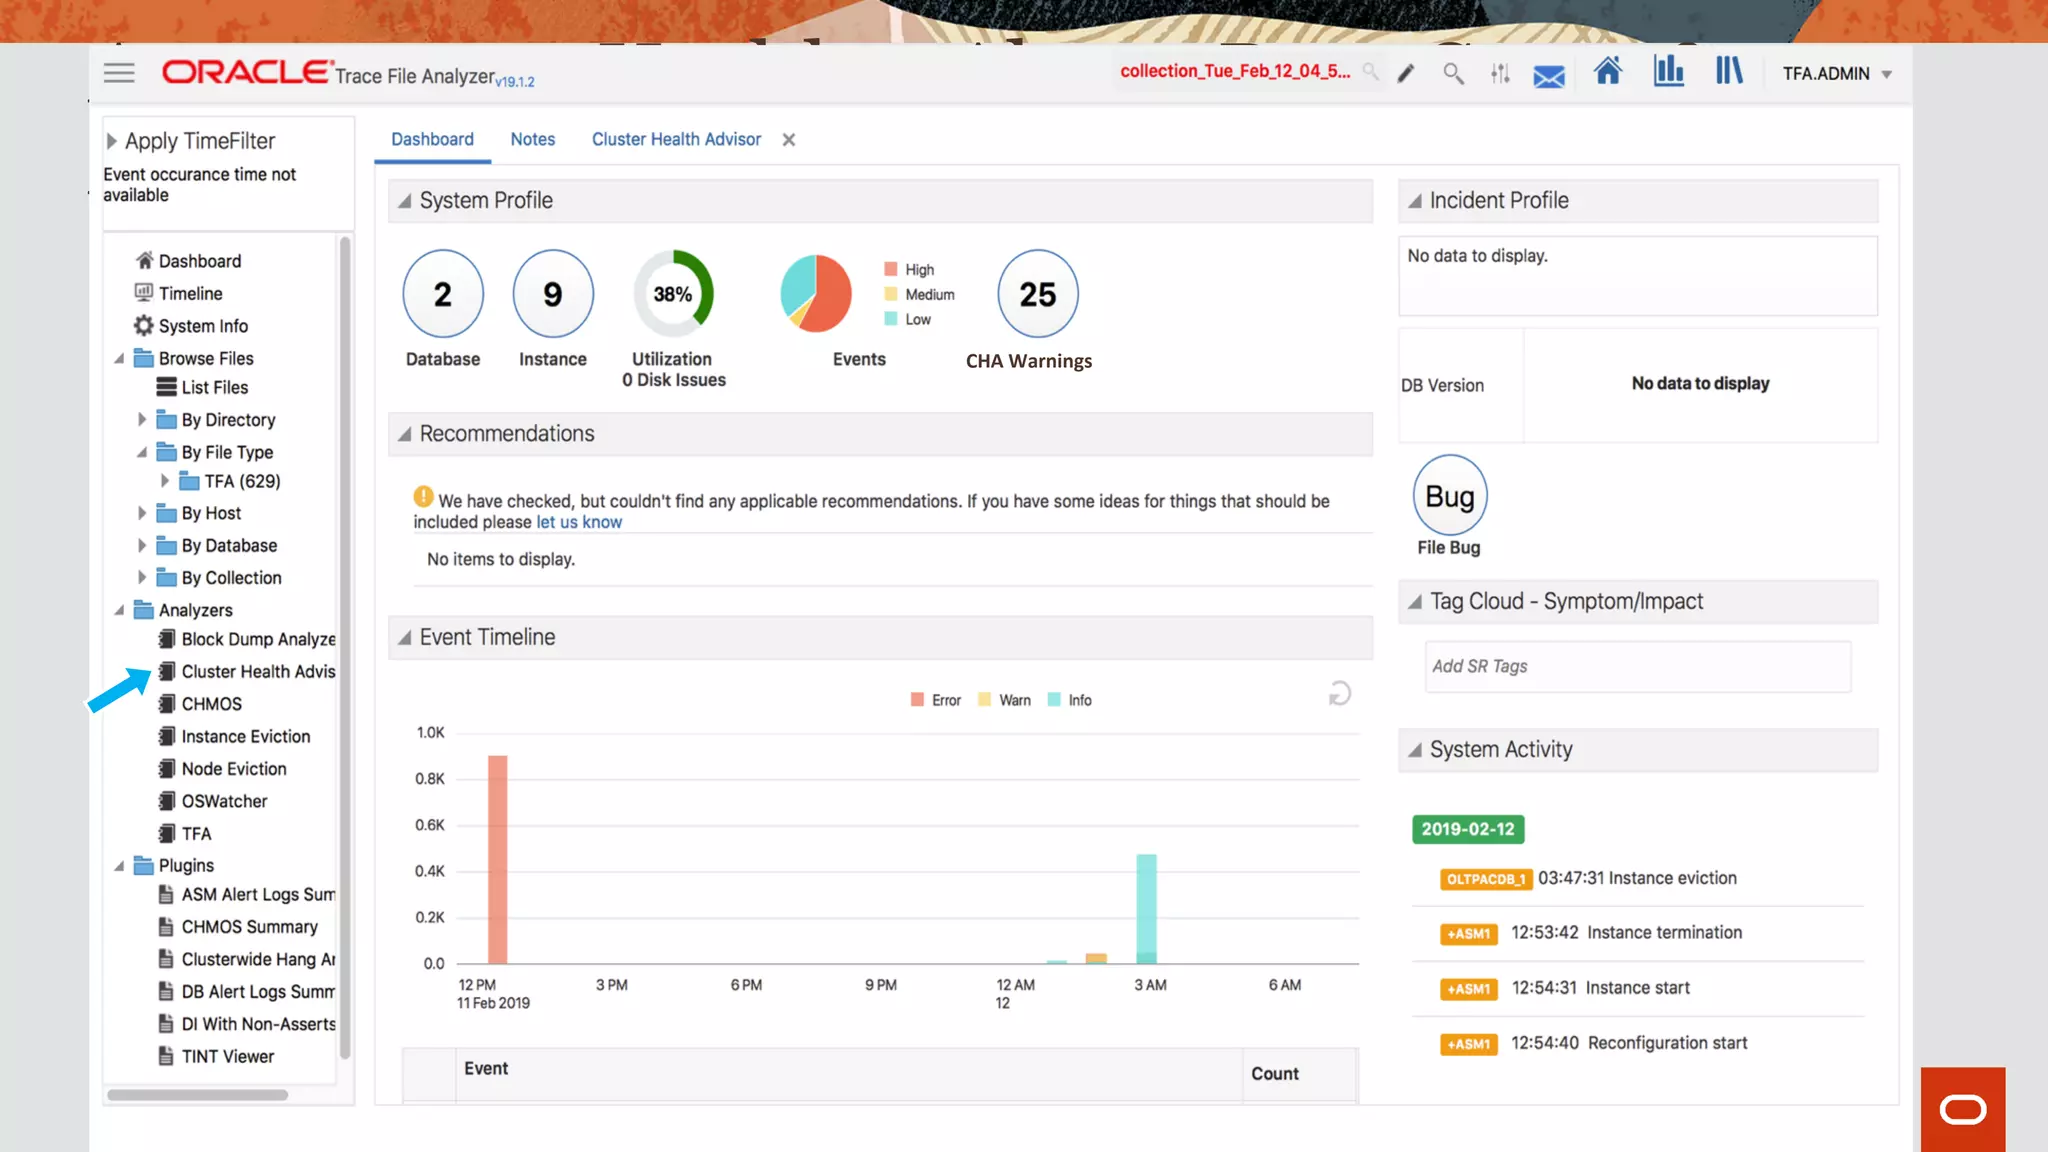This screenshot has width=2048, height=1152.
Task: Go to the home icon
Action: tap(1608, 71)
